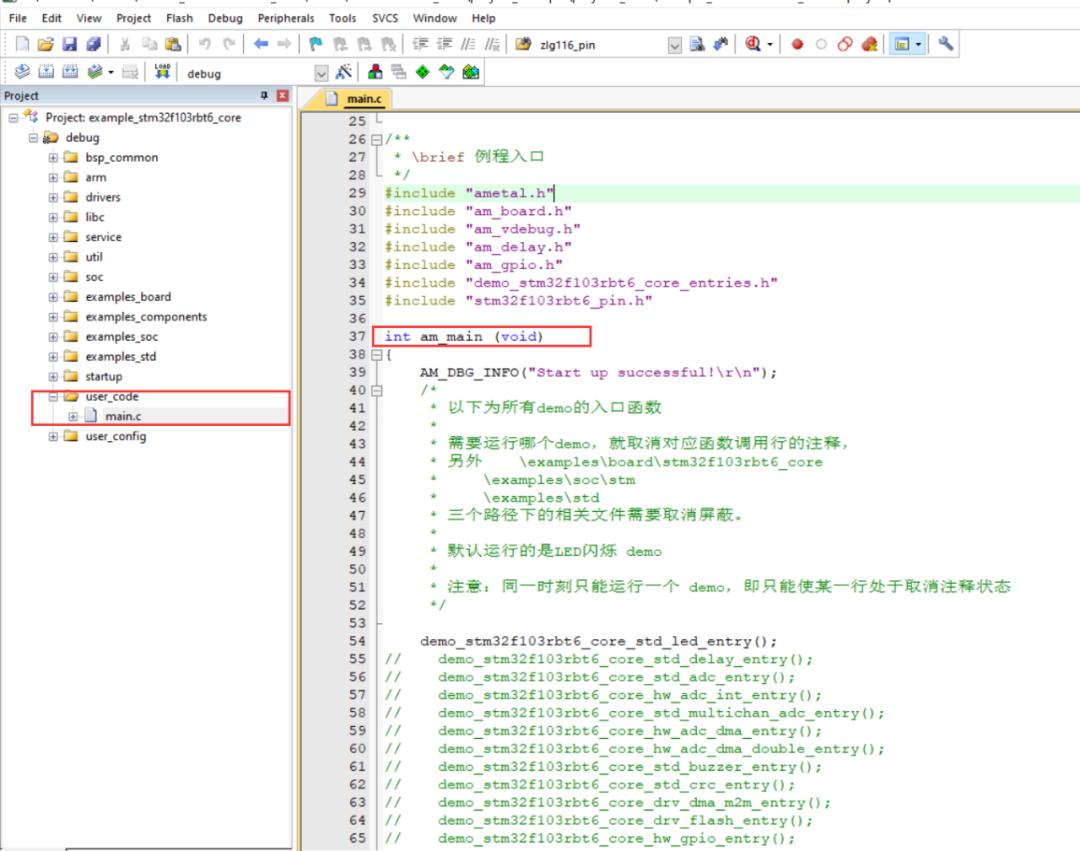
Task: Toggle pin on Project panel
Action: pos(264,95)
